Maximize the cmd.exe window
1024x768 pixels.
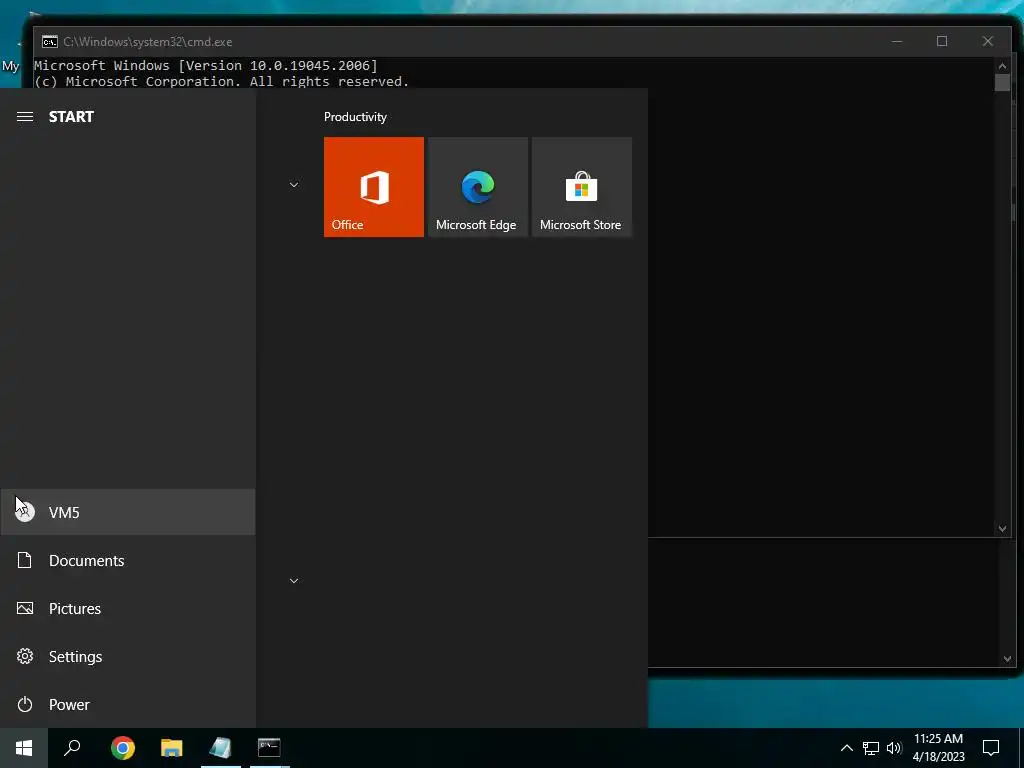point(942,41)
